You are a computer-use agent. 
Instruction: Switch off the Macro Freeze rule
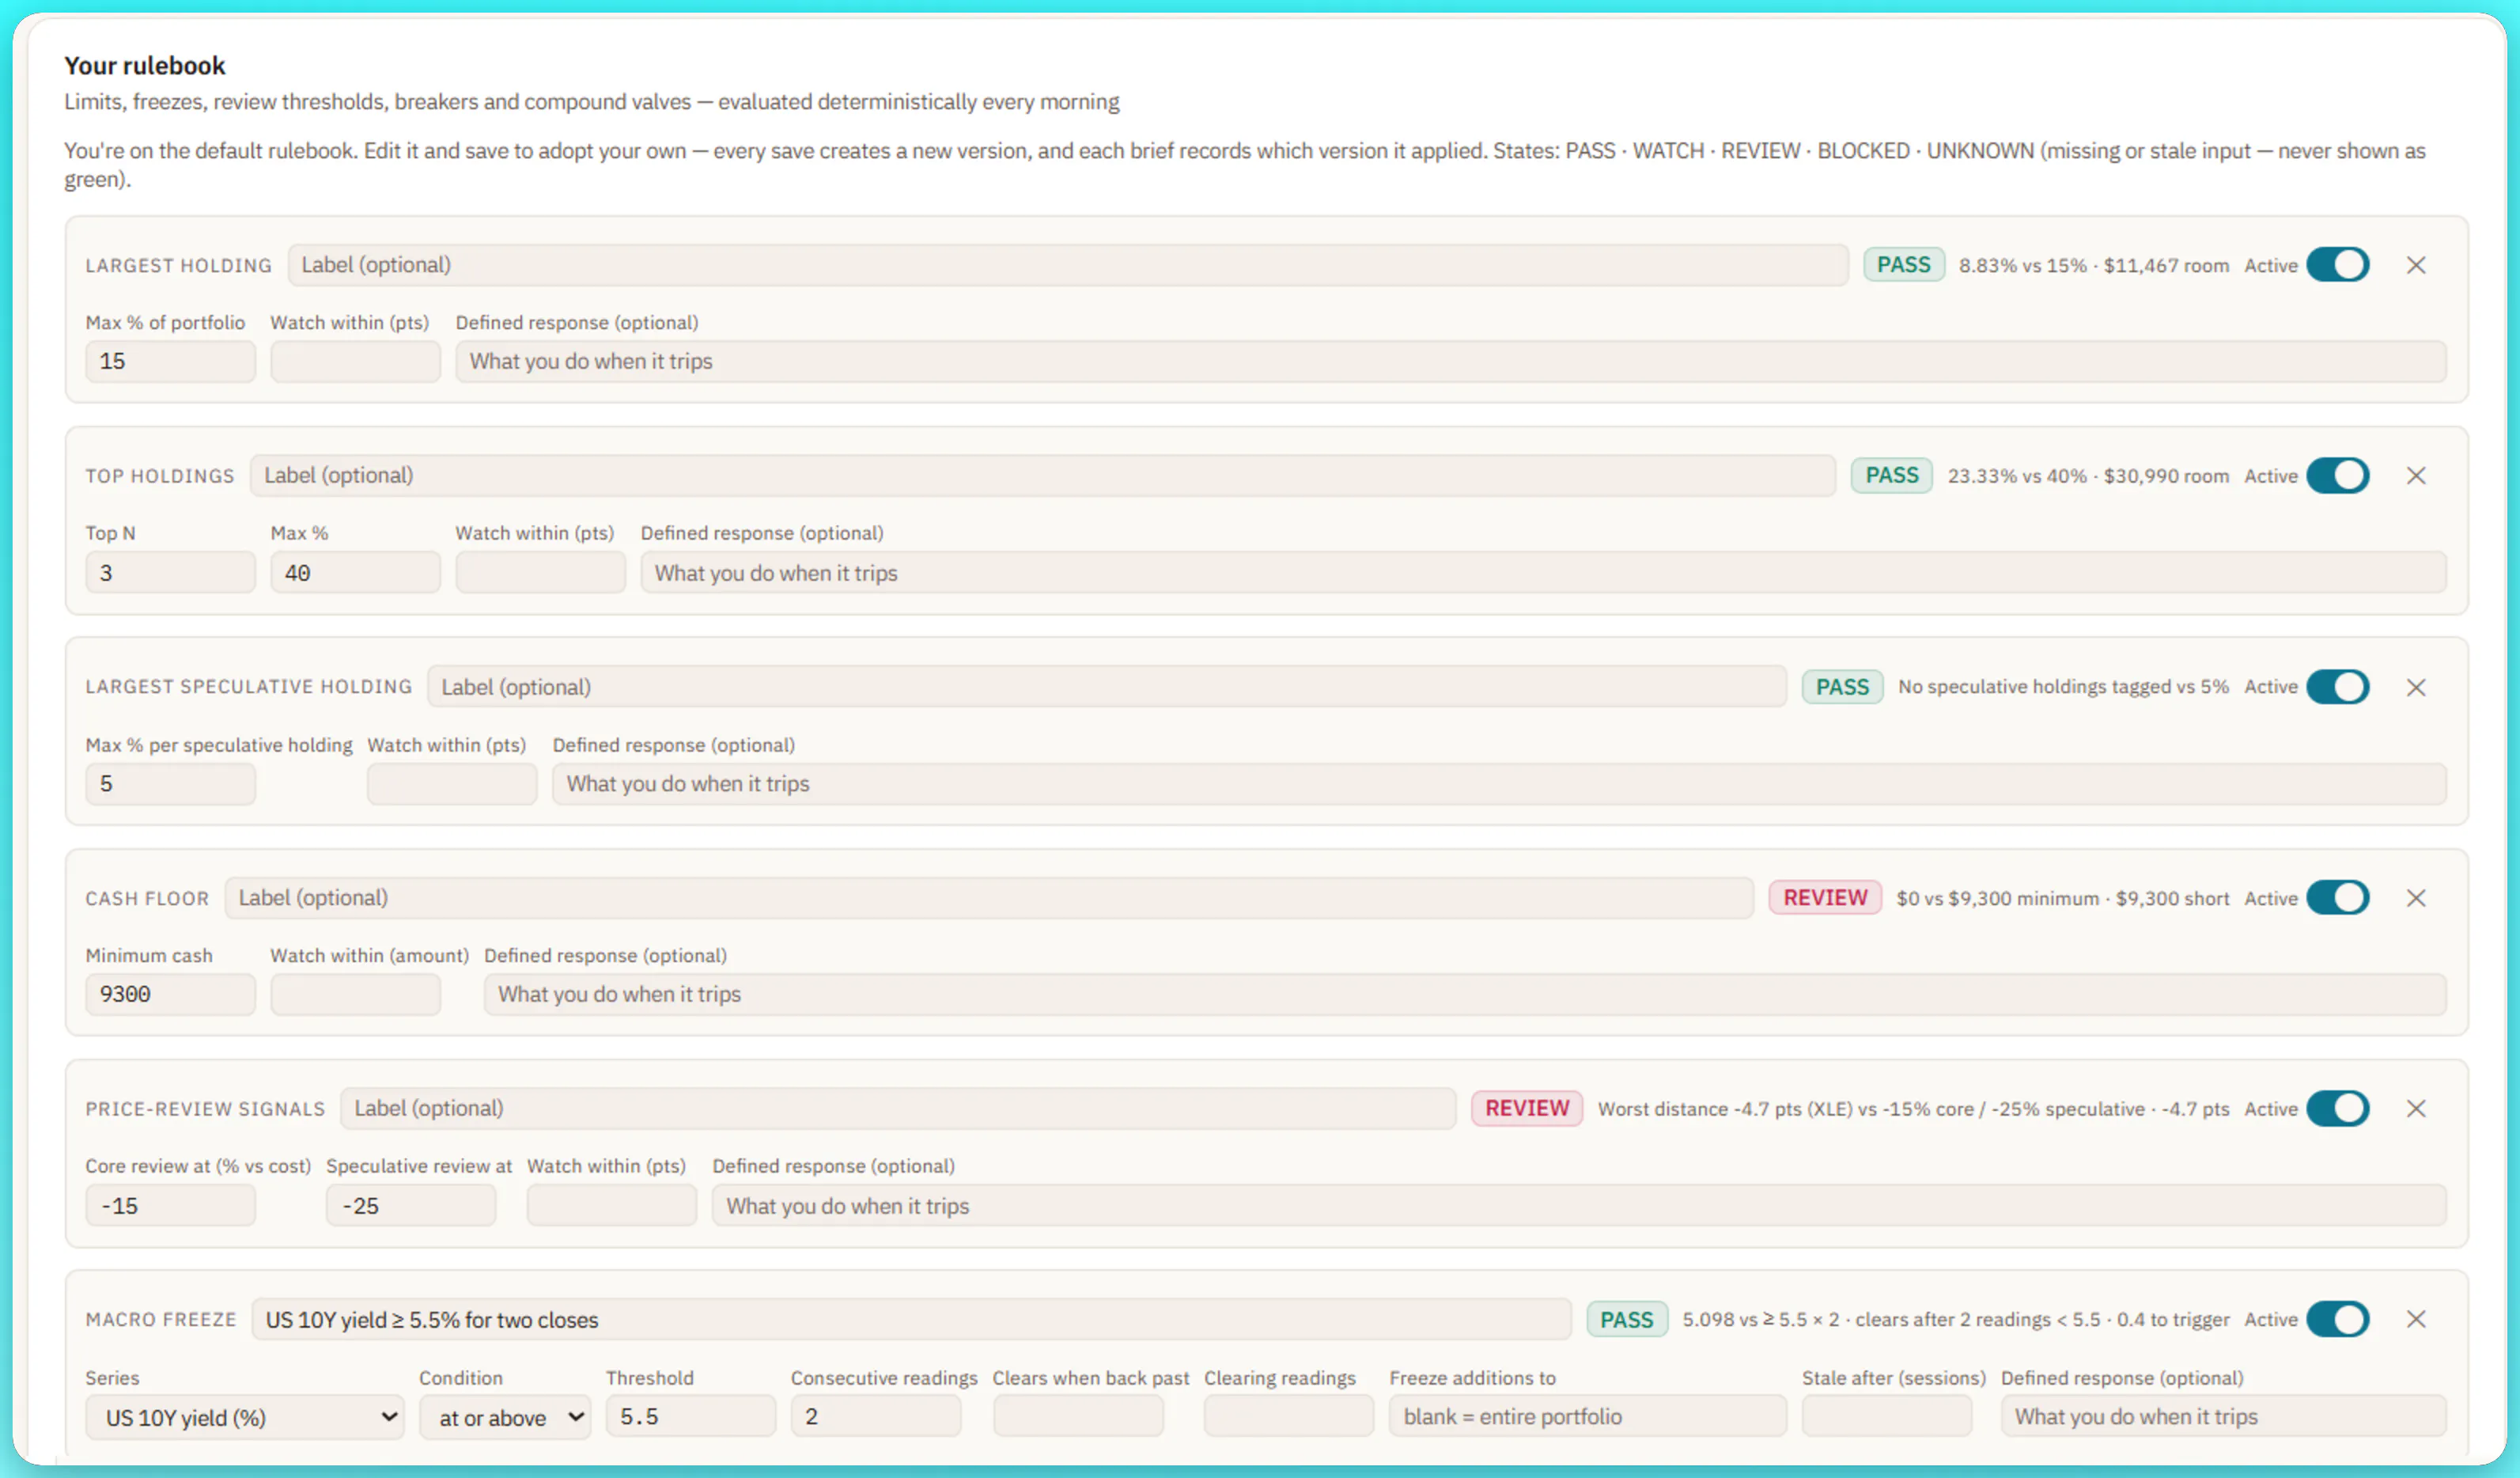2337,1319
